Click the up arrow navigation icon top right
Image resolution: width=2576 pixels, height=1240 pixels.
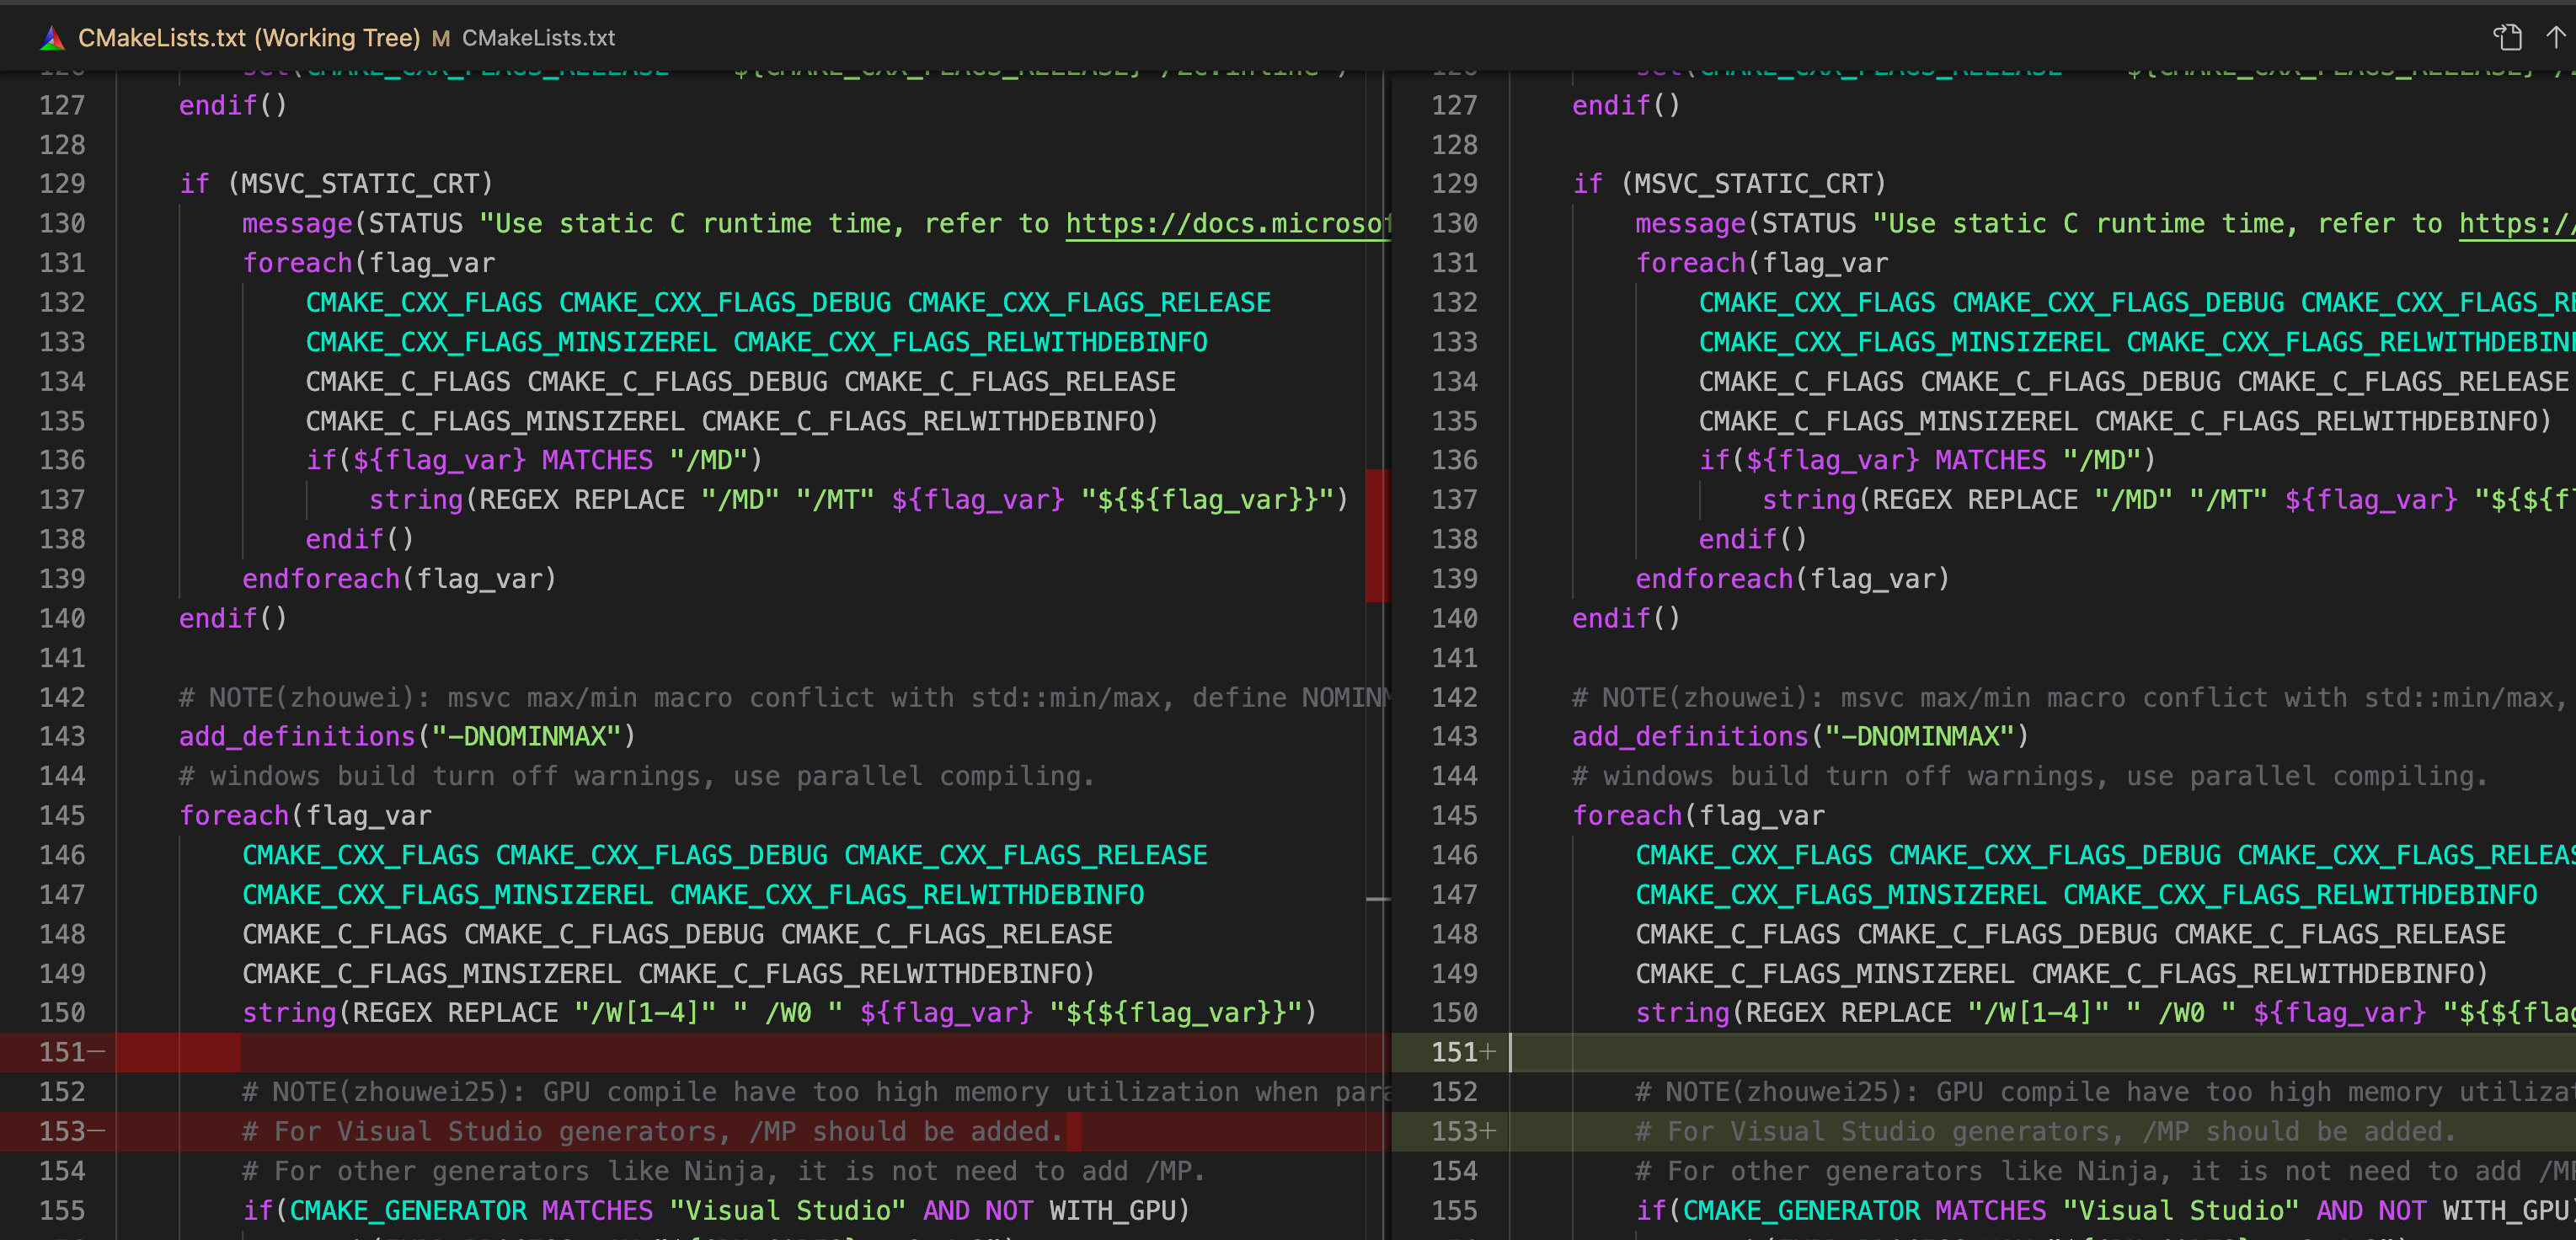click(x=2557, y=37)
